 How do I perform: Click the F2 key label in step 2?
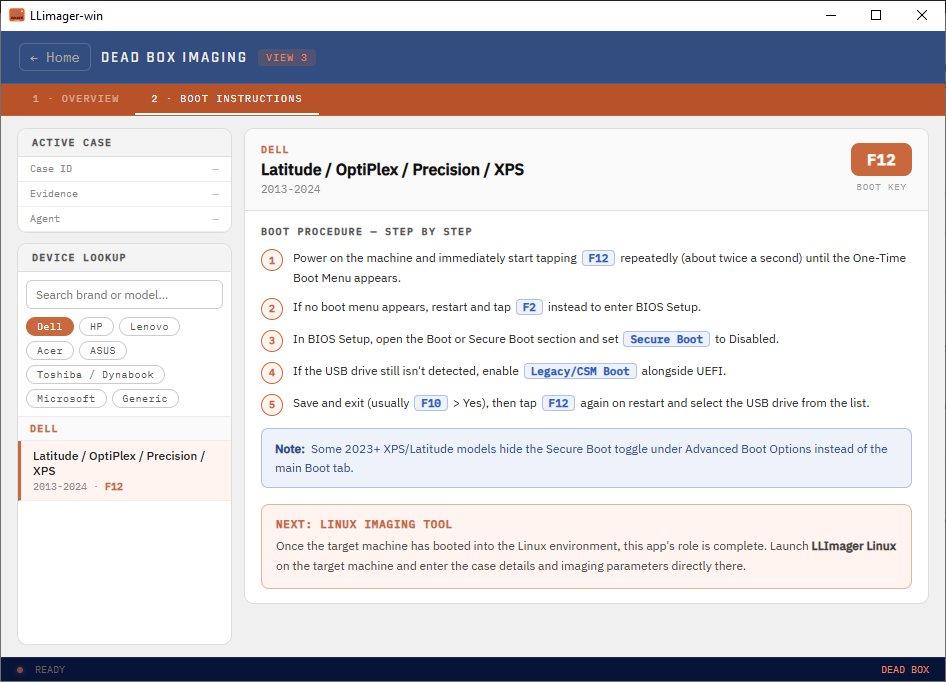click(529, 307)
